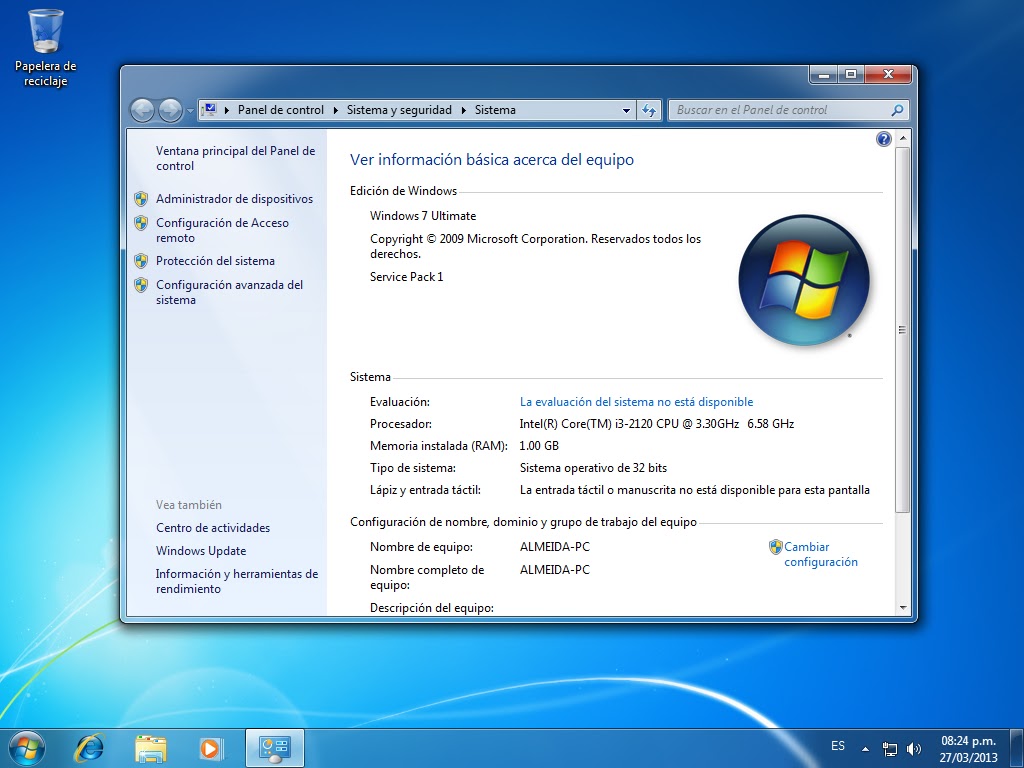Click the Forward navigation arrow
This screenshot has width=1024, height=768.
click(x=170, y=110)
